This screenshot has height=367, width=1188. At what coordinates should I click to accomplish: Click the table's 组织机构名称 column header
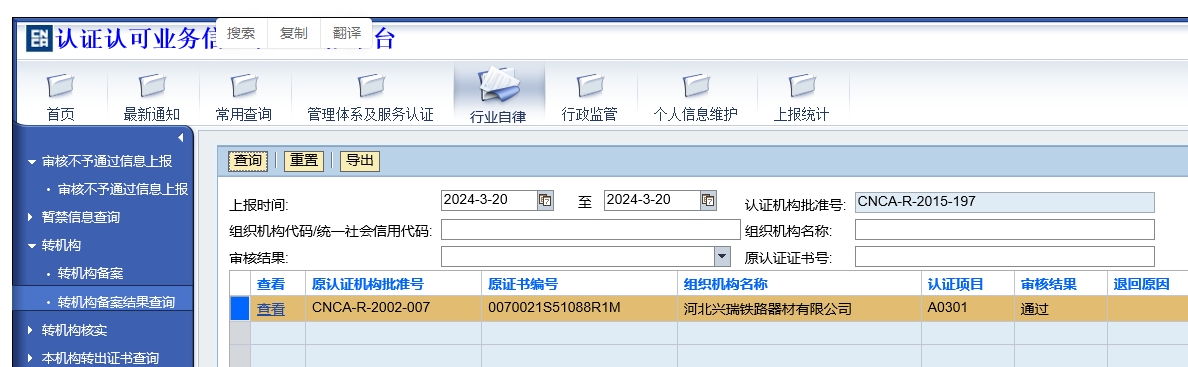click(x=799, y=284)
